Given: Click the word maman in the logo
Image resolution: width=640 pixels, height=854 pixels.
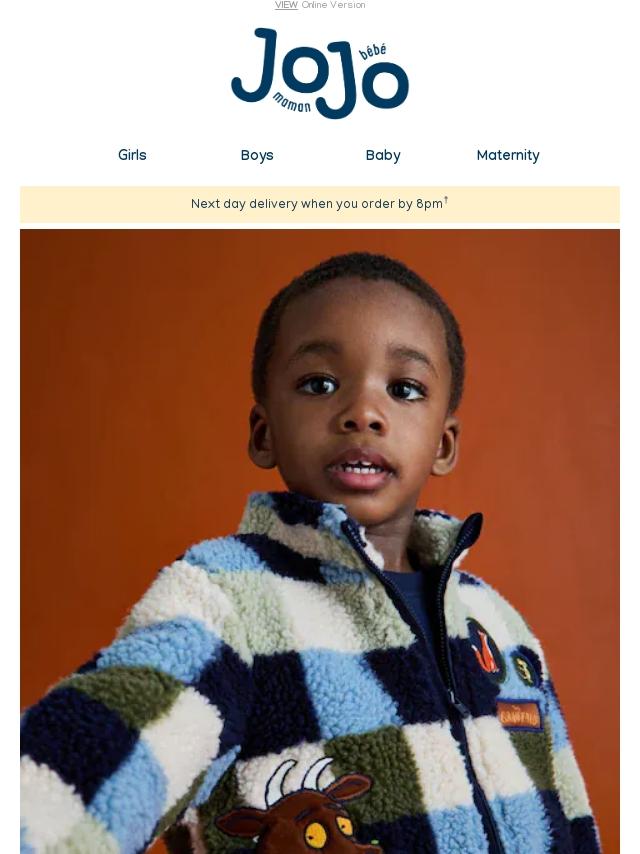Looking at the screenshot, I should [x=291, y=102].
